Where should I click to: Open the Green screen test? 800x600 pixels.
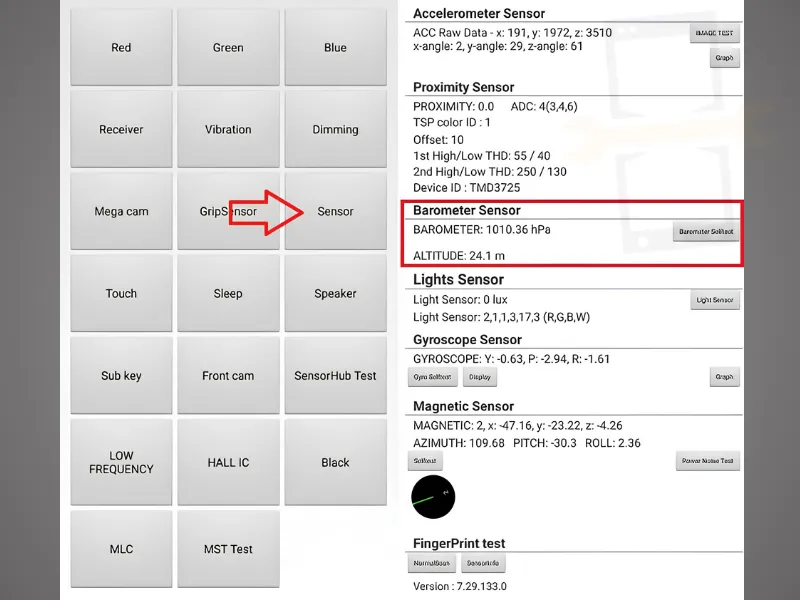228,47
